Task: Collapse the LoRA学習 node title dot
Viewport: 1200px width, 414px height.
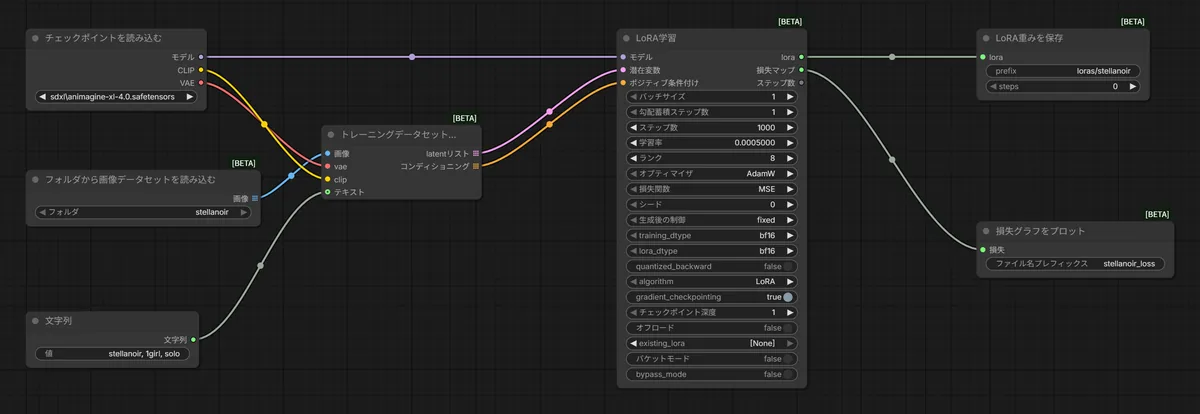Action: click(625, 38)
